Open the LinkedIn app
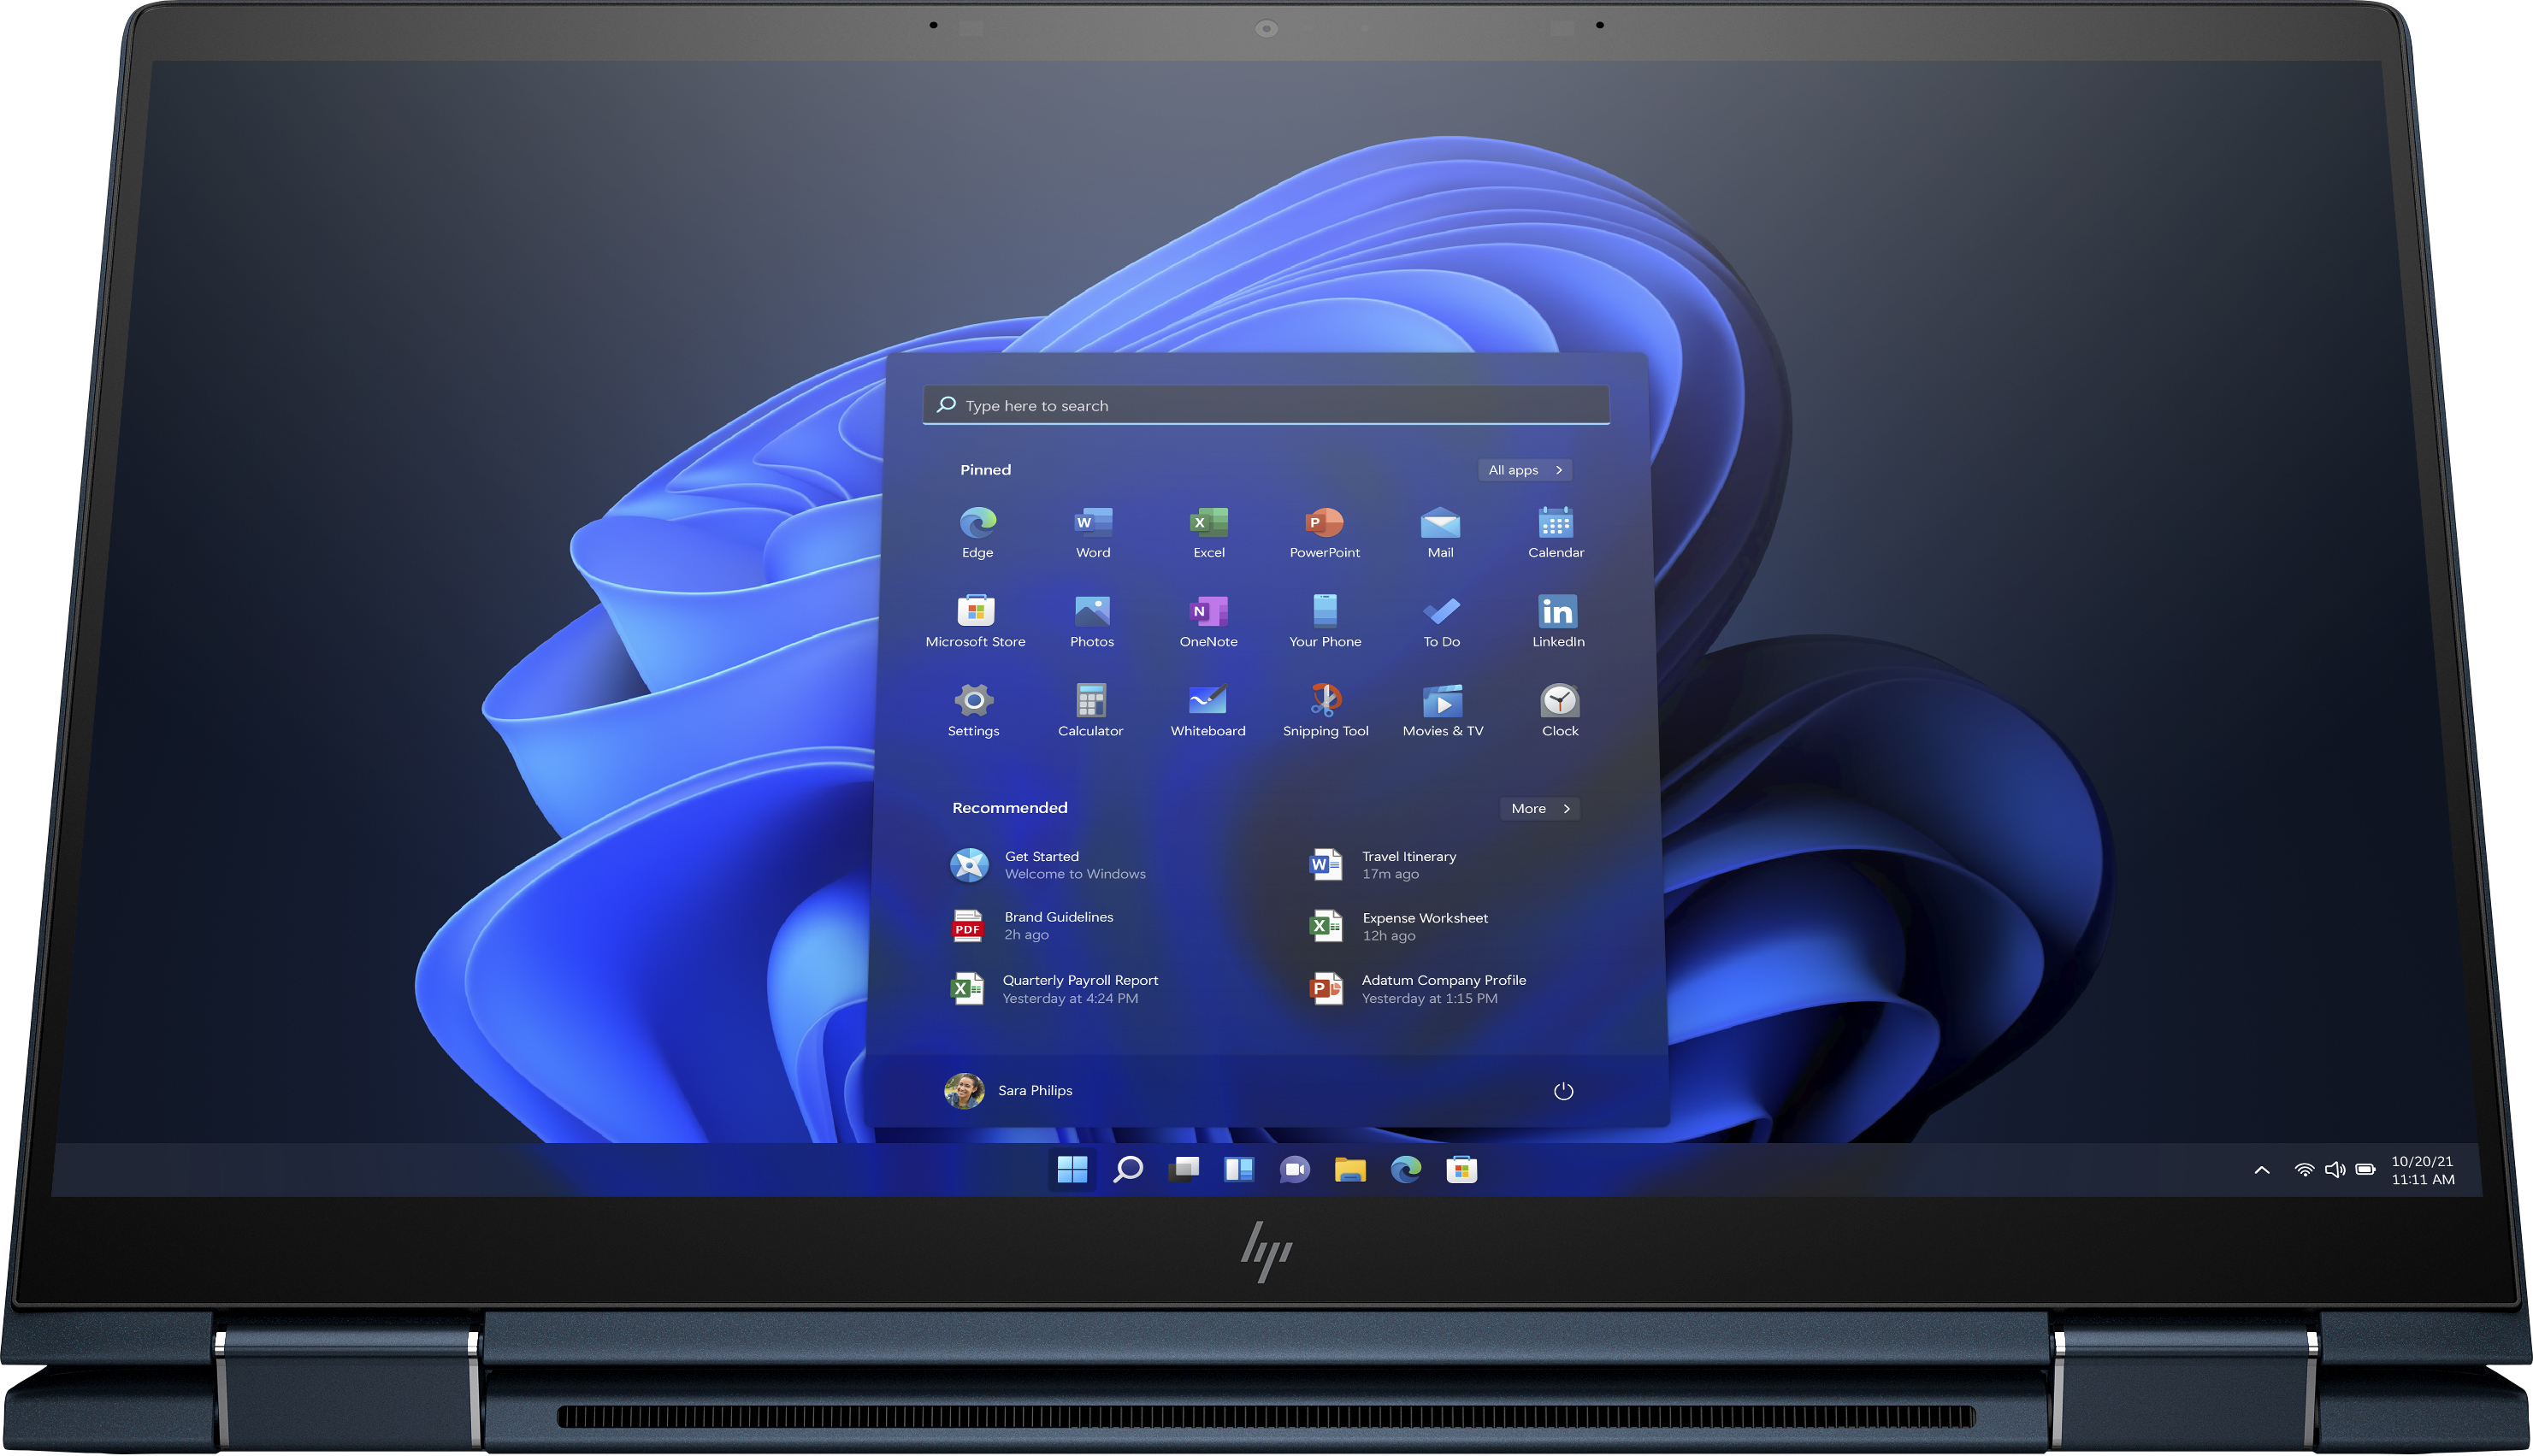Viewport: 2533px width, 1456px height. [1558, 621]
